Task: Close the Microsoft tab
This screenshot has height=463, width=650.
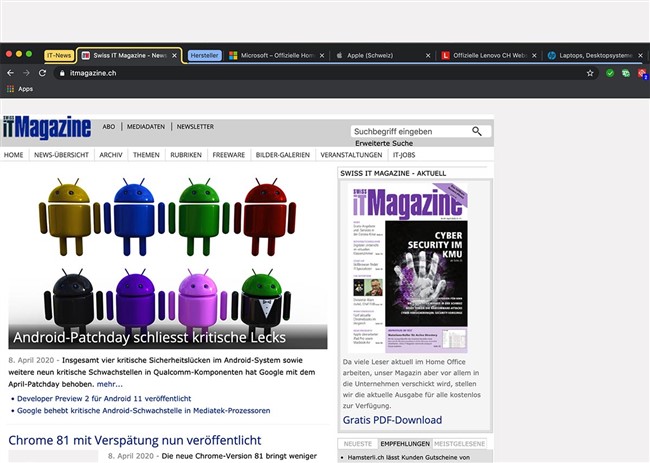Action: [x=322, y=55]
